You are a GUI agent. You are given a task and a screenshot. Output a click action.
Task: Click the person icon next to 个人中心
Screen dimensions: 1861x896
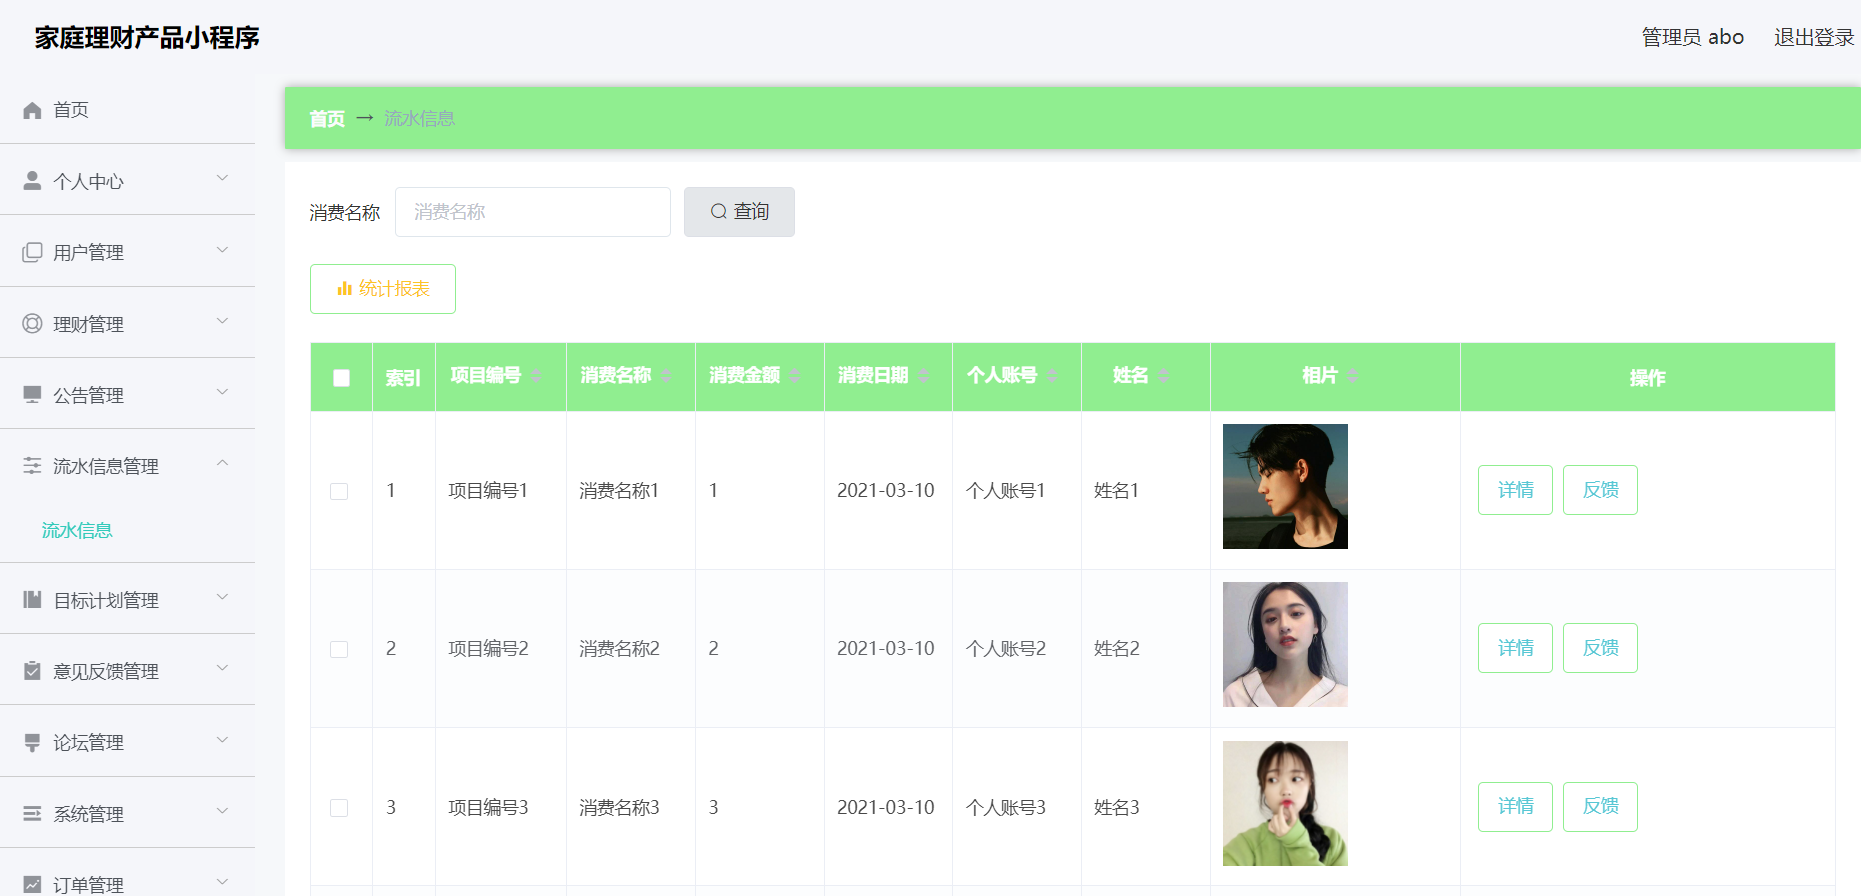pos(32,181)
